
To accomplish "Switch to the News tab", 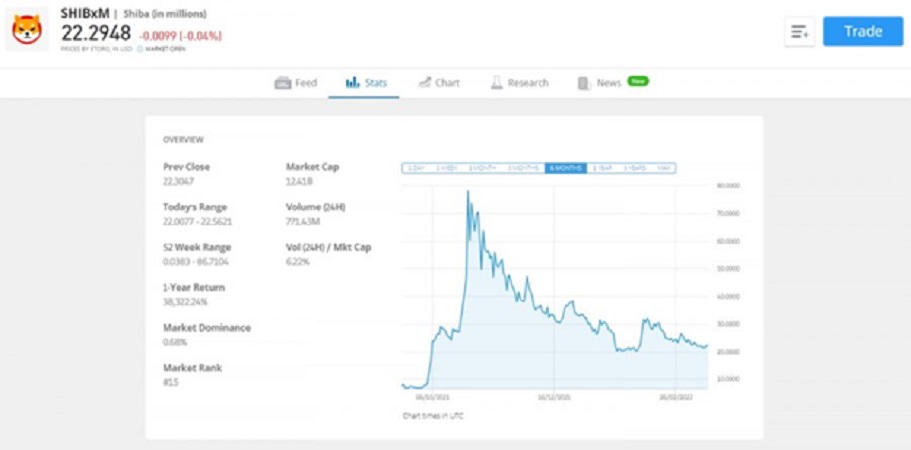I will pyautogui.click(x=609, y=83).
